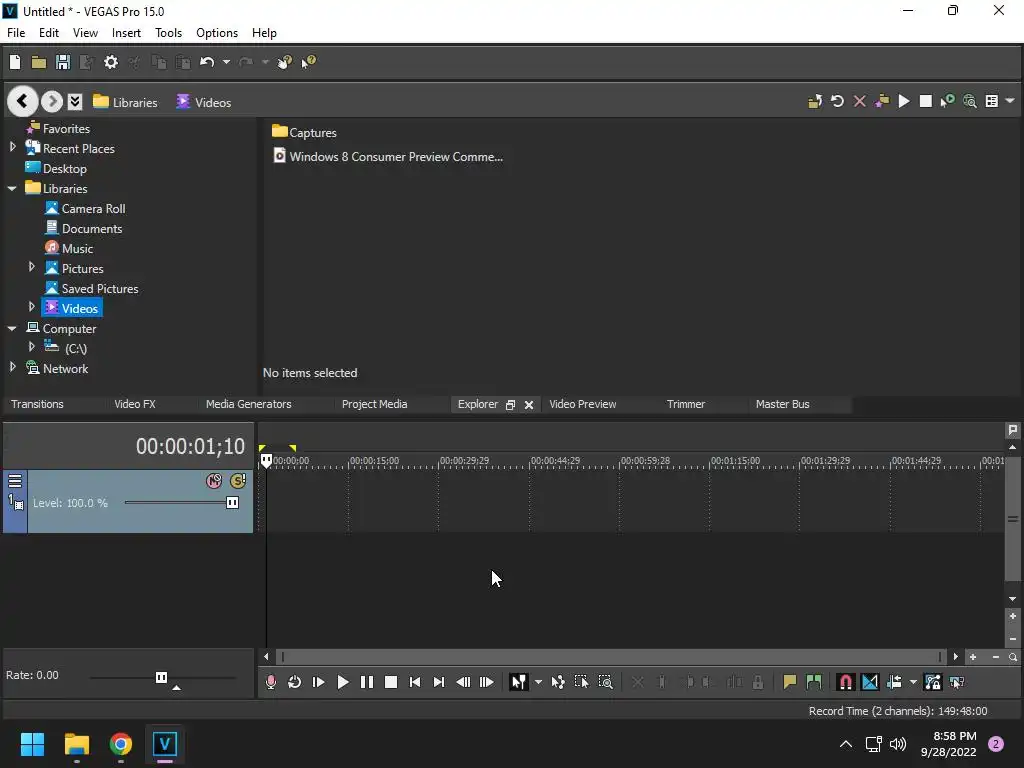Refresh the Explorer file list

pos(837,101)
